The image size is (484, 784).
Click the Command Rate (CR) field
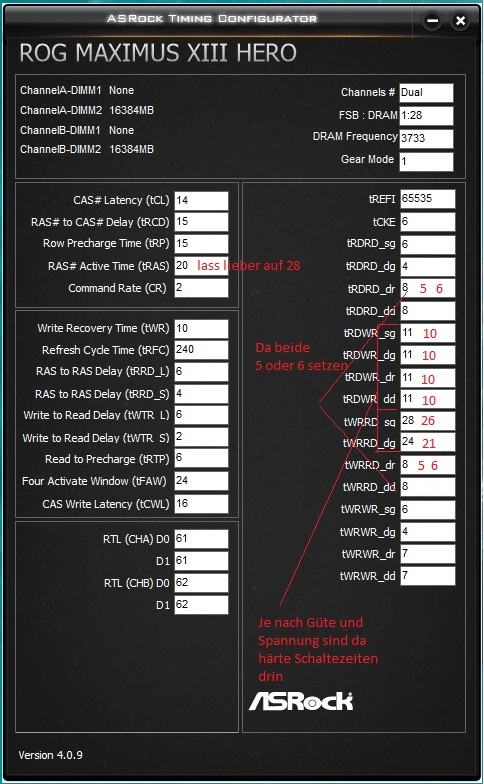[x=202, y=288]
